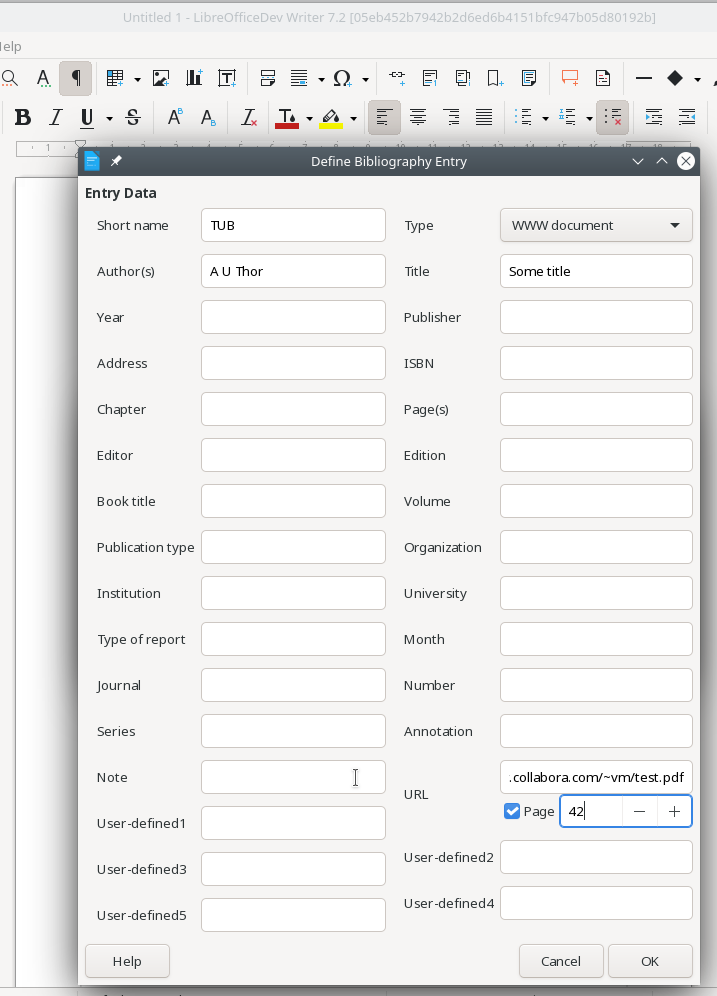Click the Insert Hyperlink icon
The image size is (717, 996).
coord(397,78)
